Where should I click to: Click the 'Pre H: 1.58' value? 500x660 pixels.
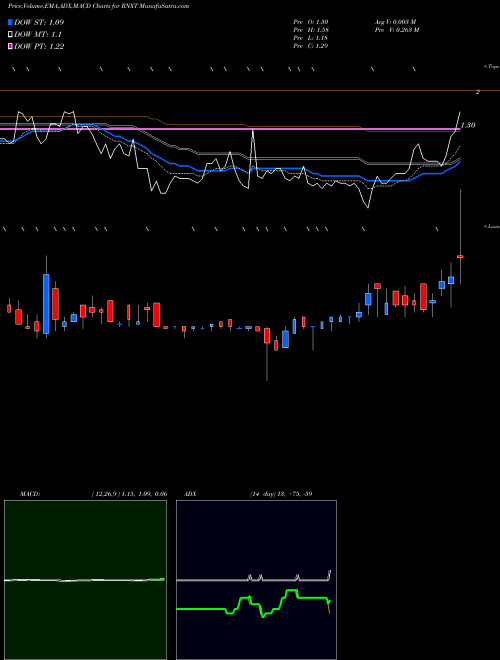tap(311, 30)
